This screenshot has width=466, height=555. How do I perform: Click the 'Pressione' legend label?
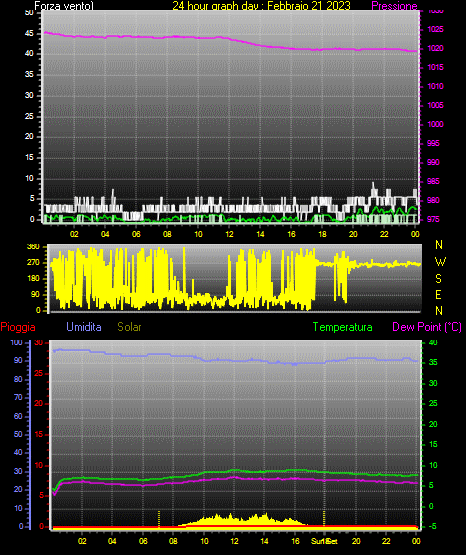[394, 6]
